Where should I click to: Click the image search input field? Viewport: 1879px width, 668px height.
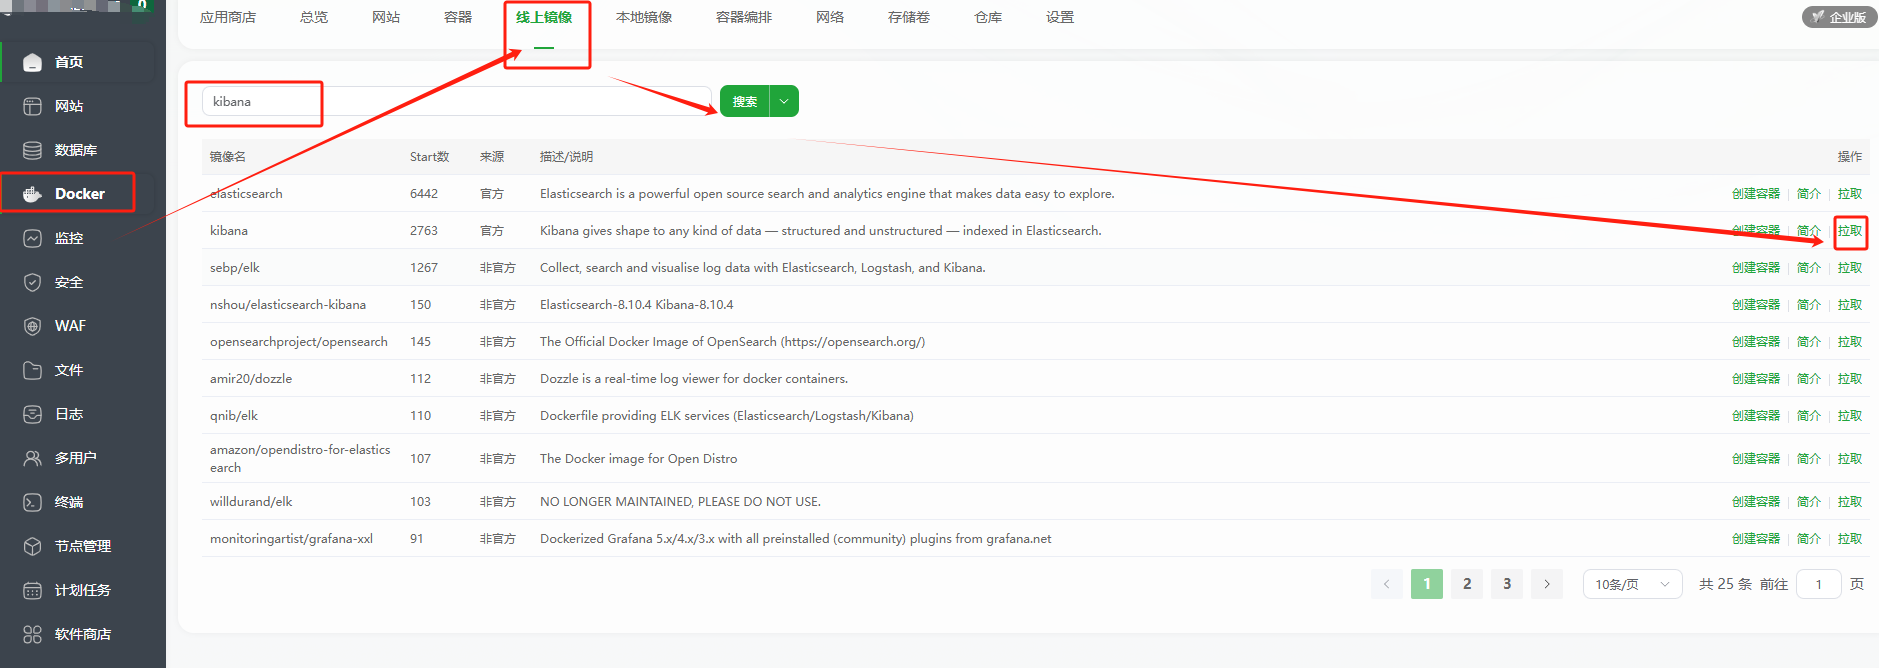pyautogui.click(x=456, y=101)
